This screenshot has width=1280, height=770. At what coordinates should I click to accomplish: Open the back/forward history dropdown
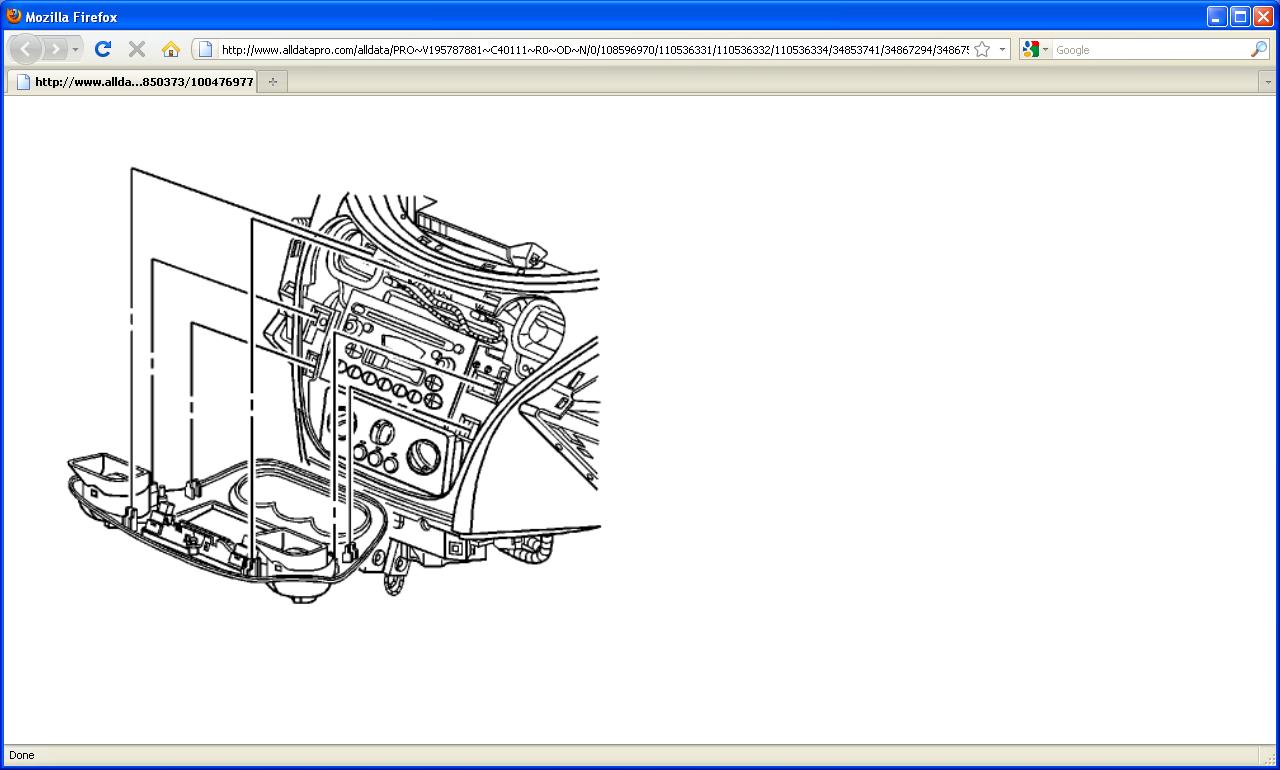click(x=75, y=49)
